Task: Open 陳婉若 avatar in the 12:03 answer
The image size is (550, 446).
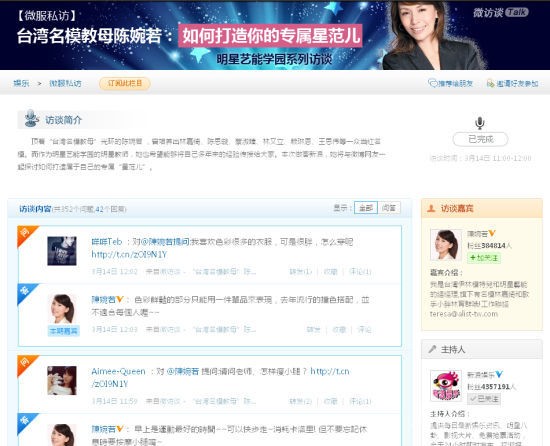Action: pyautogui.click(x=62, y=309)
